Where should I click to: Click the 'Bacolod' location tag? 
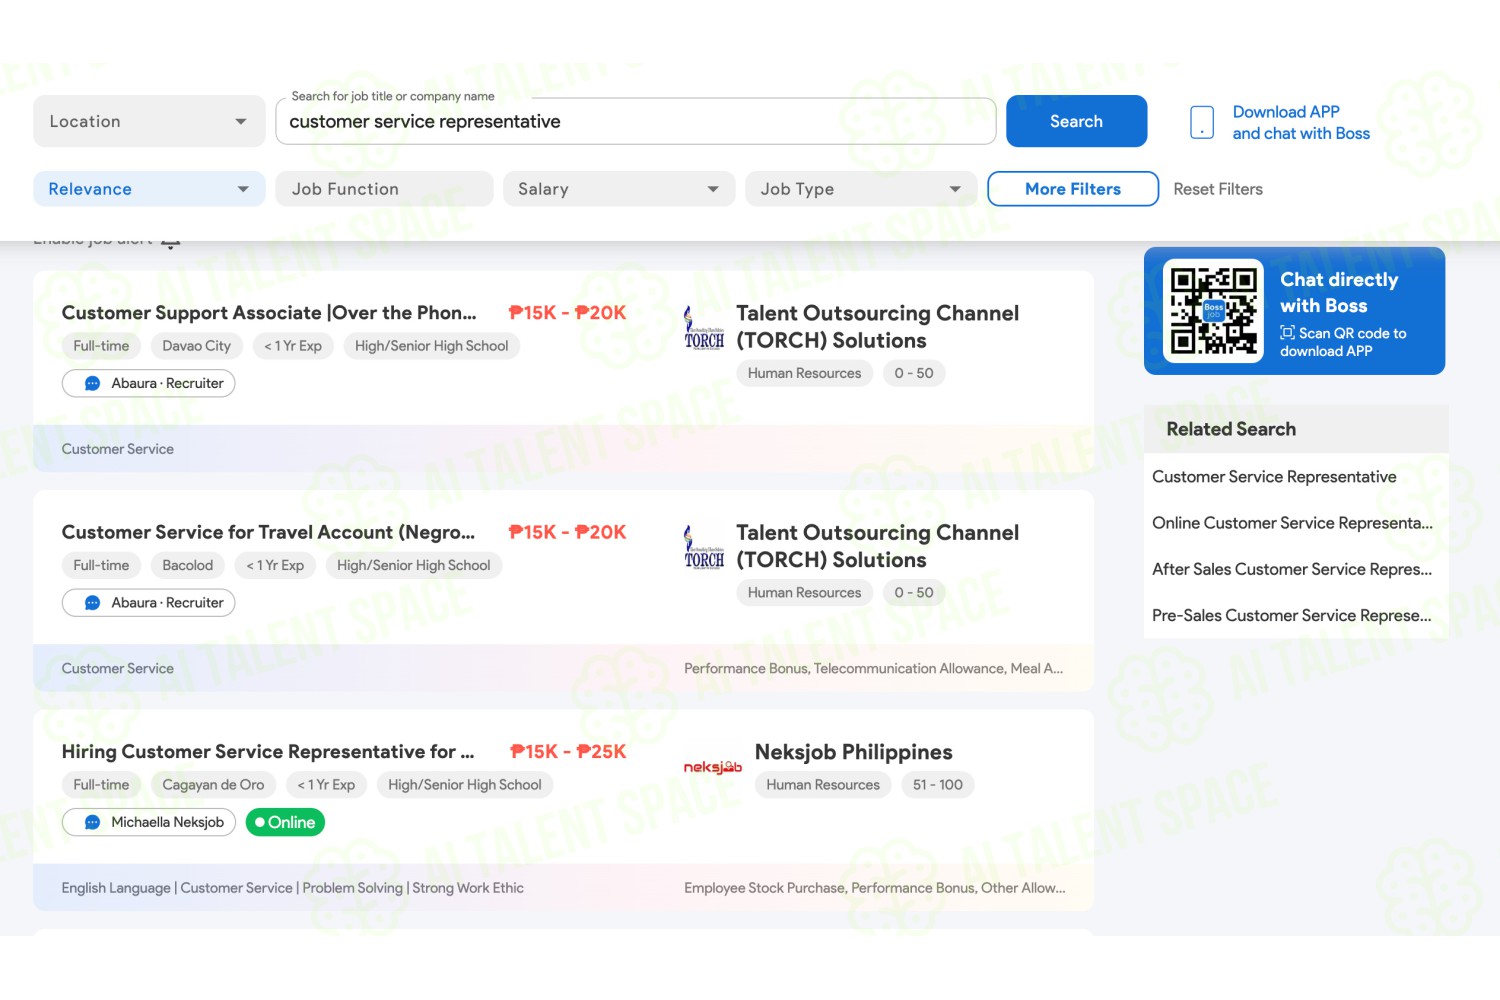(x=188, y=565)
